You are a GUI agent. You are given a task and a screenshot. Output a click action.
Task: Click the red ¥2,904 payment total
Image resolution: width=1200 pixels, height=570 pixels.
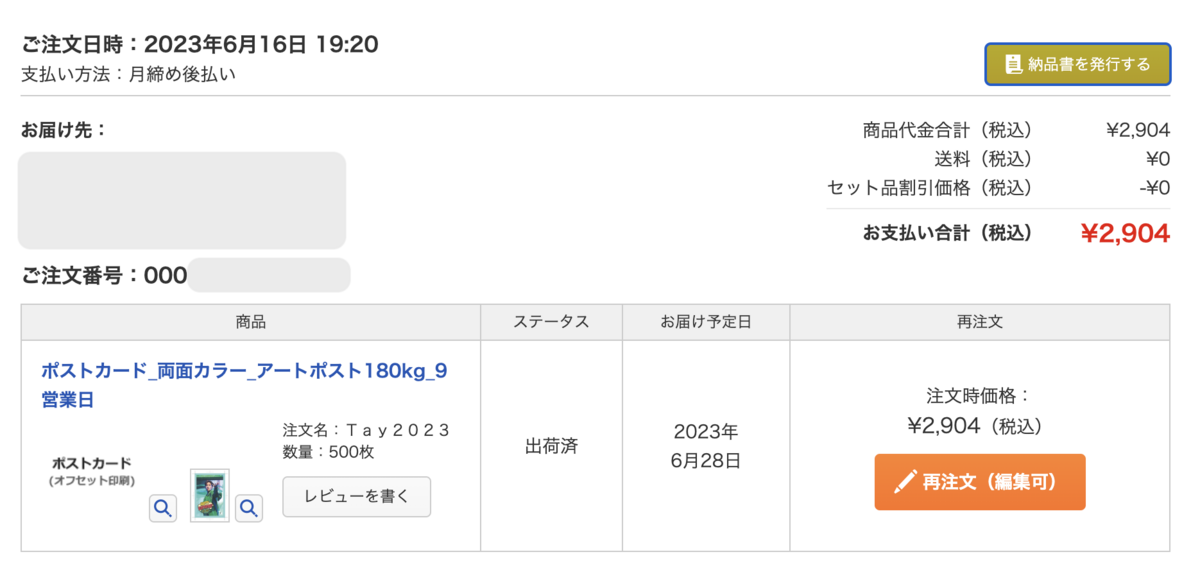tap(1125, 233)
